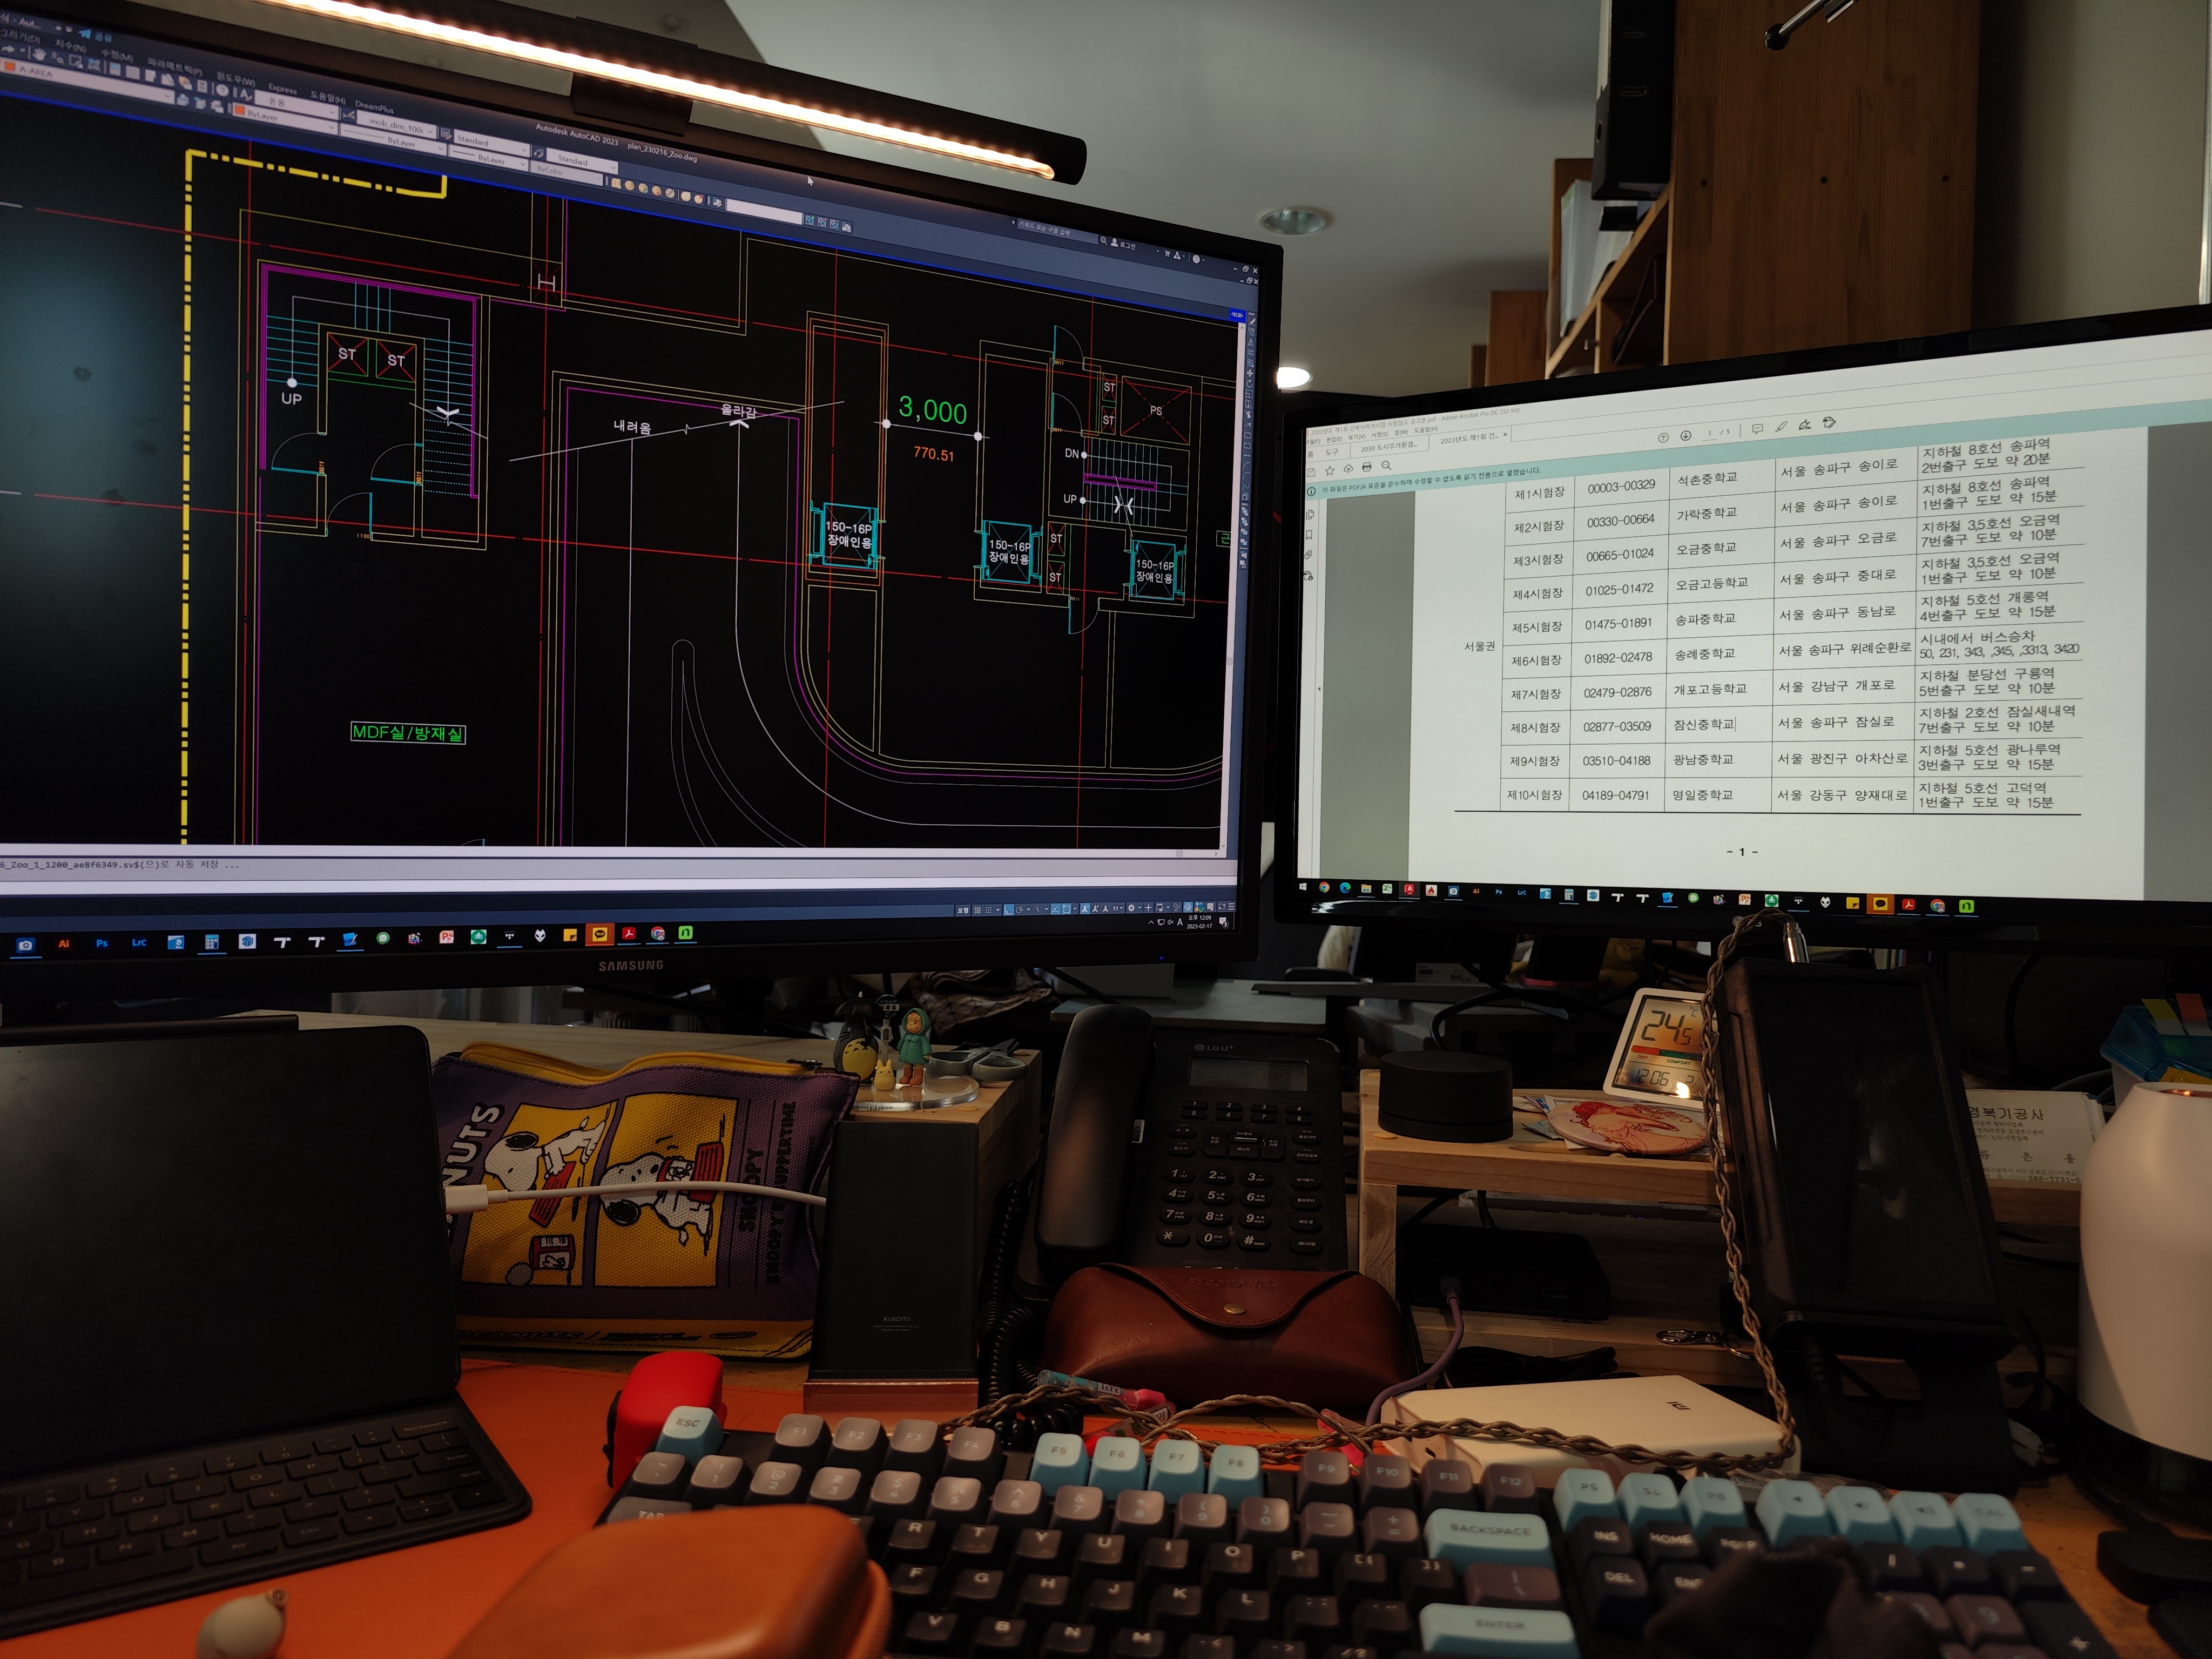
Task: Toggle AutoCAD grid display status icon
Action: coord(978,910)
